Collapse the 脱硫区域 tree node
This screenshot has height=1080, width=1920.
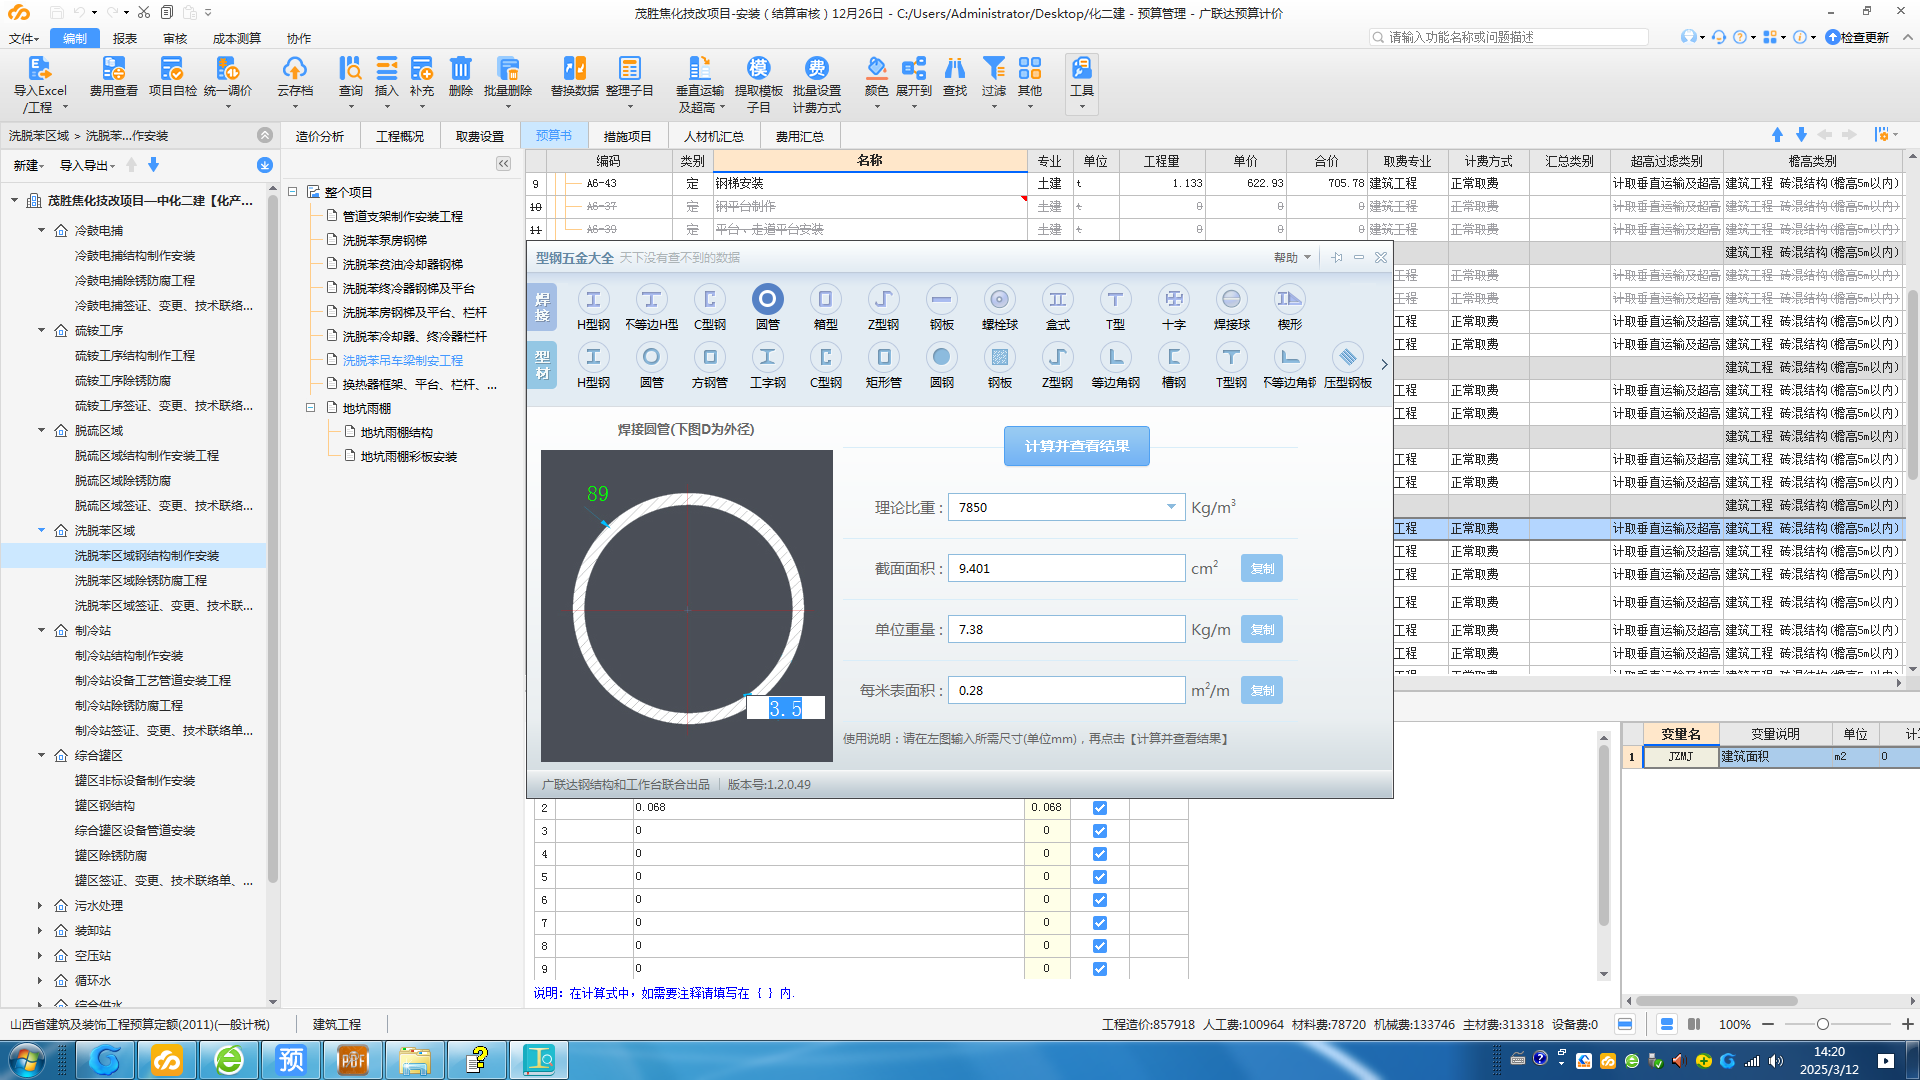pyautogui.click(x=41, y=430)
